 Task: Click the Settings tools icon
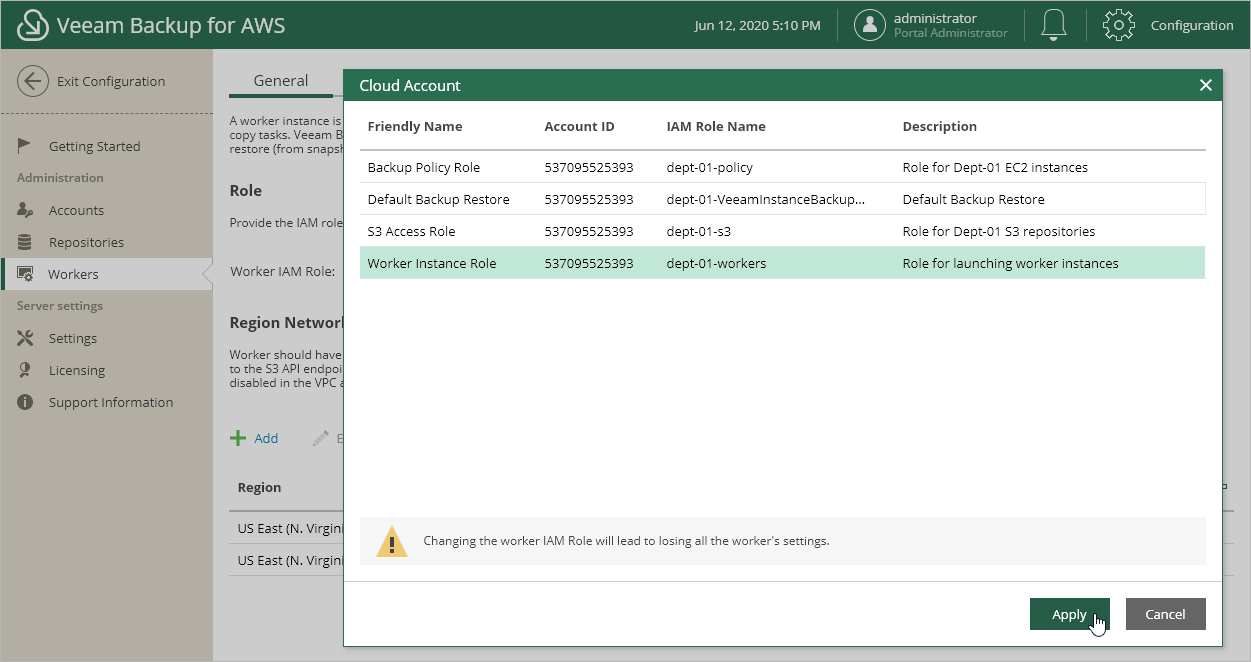click(x=26, y=338)
